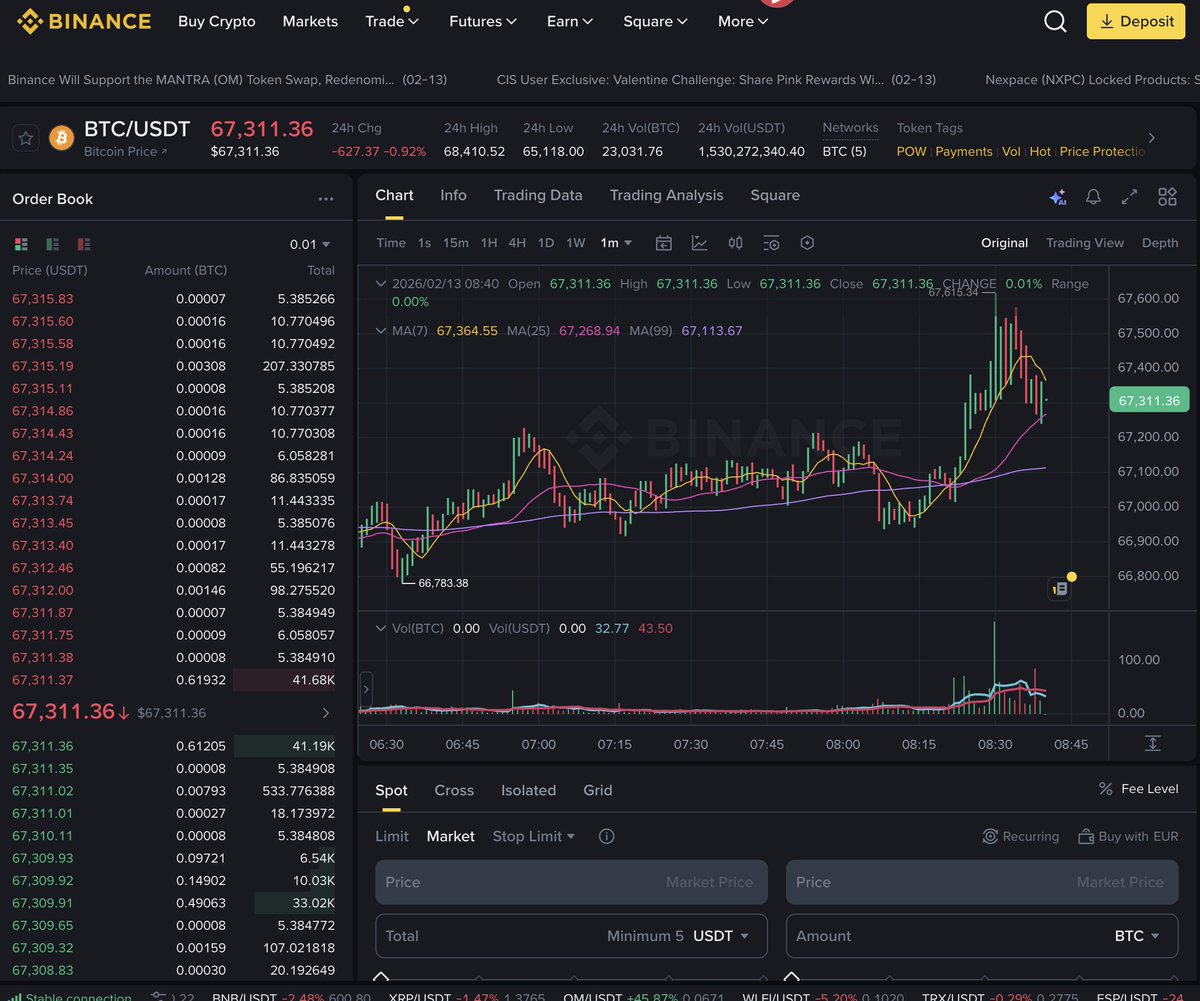
Task: Click the chart order marker icon
Action: tap(1060, 589)
